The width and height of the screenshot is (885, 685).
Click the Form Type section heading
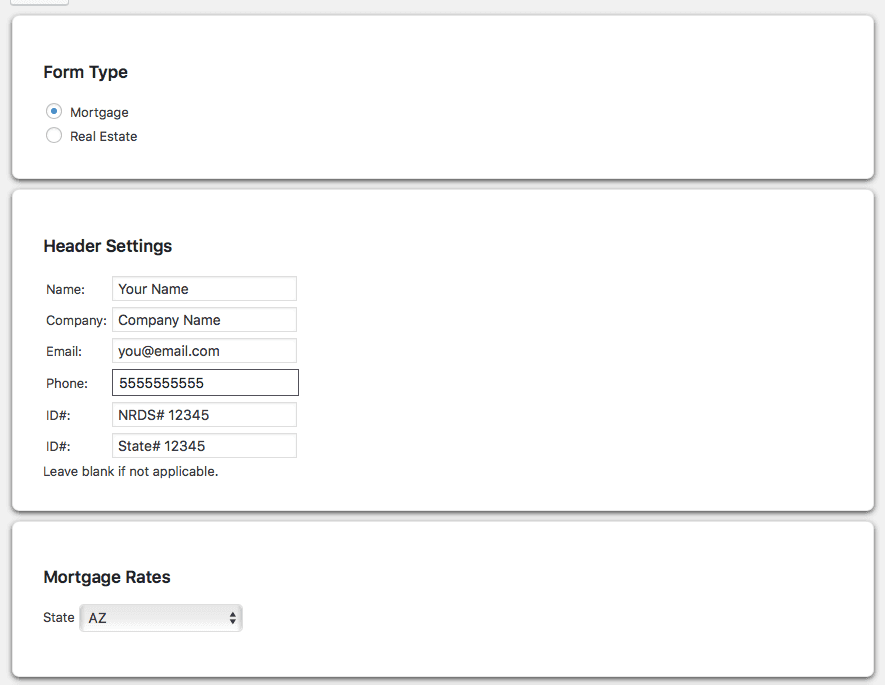pyautogui.click(x=86, y=72)
